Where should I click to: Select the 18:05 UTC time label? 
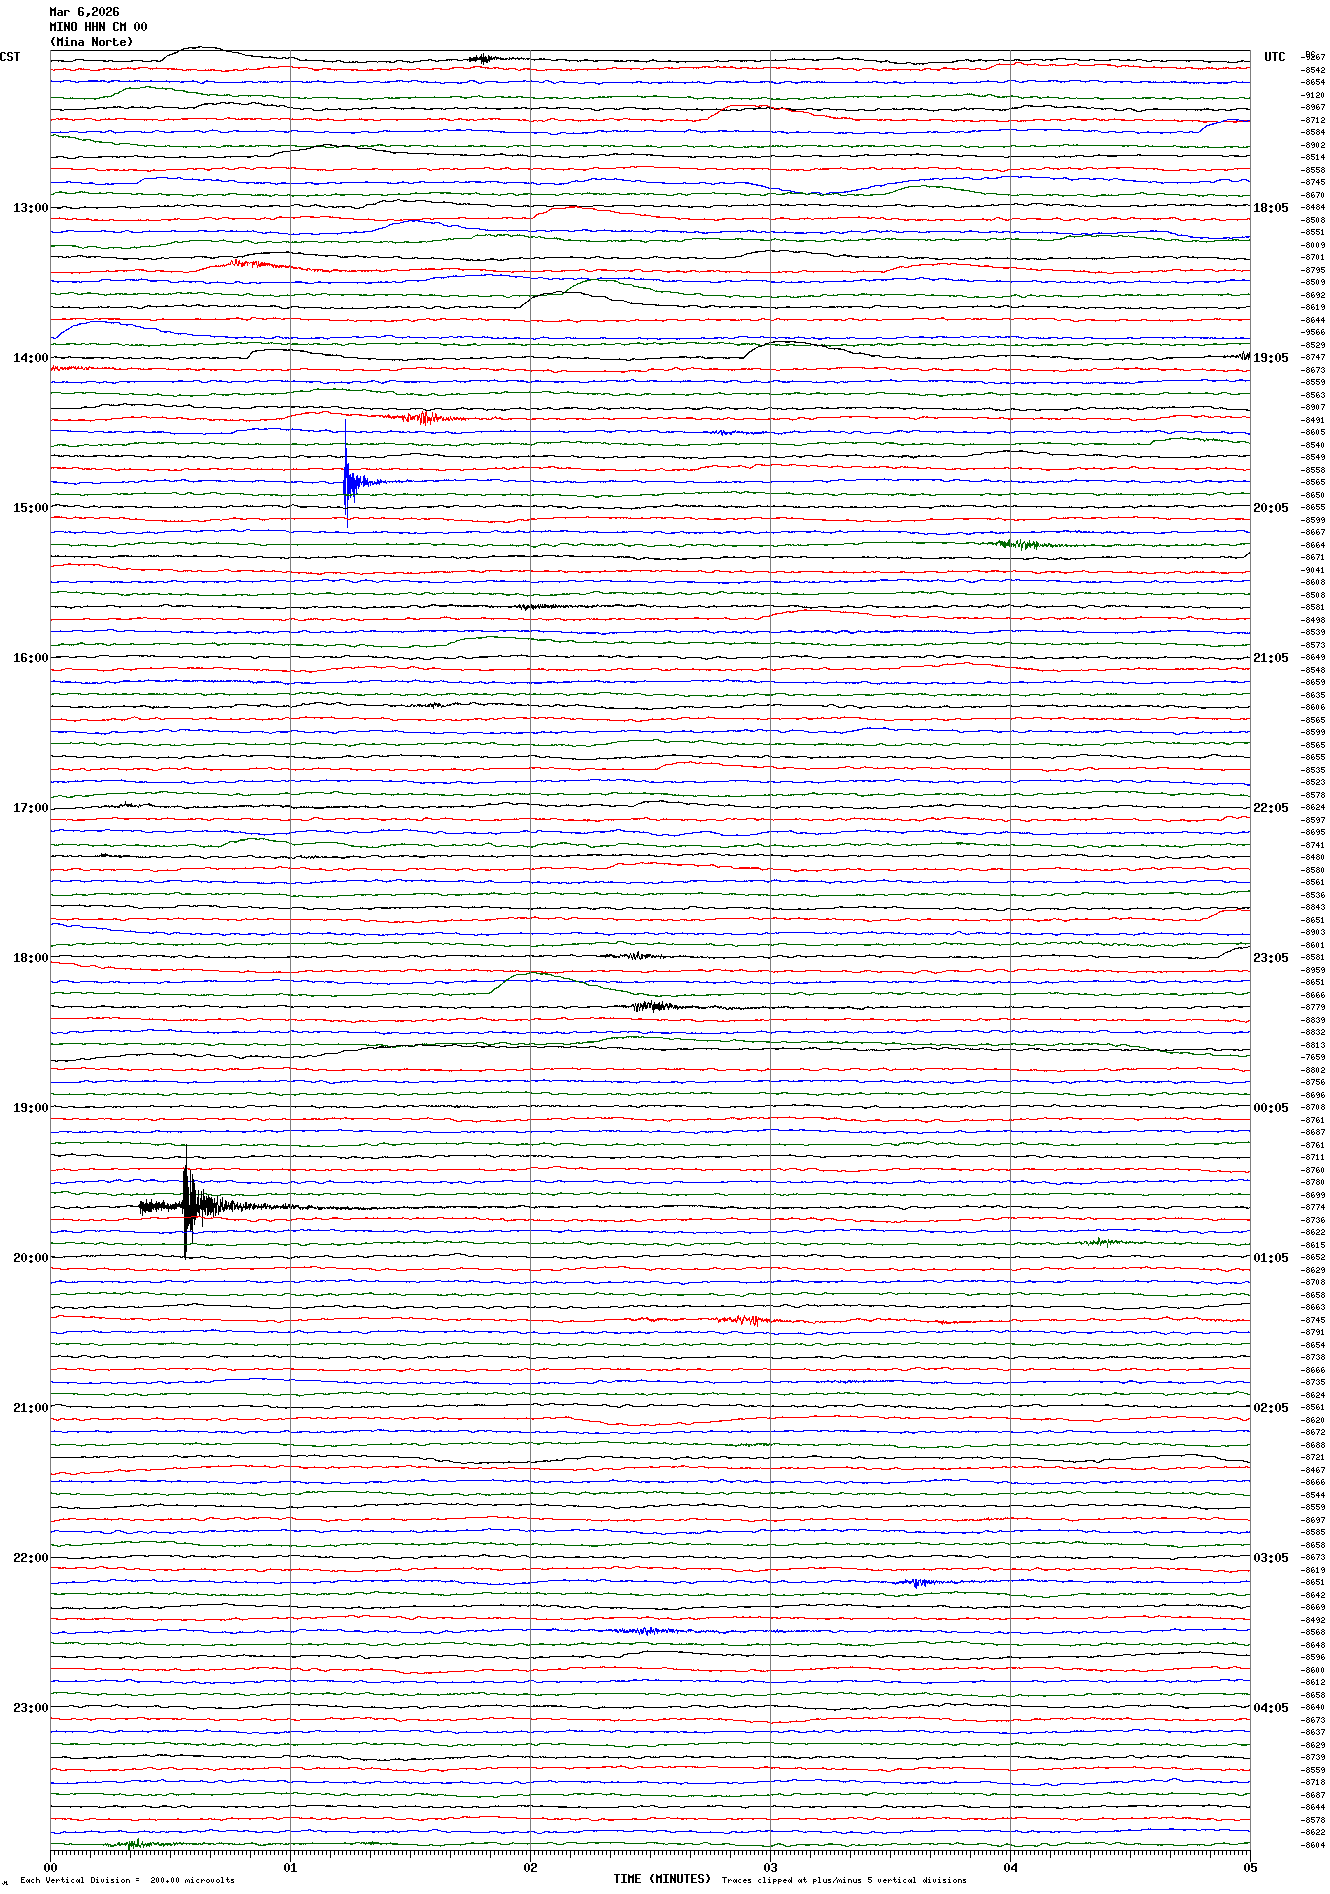1270,208
